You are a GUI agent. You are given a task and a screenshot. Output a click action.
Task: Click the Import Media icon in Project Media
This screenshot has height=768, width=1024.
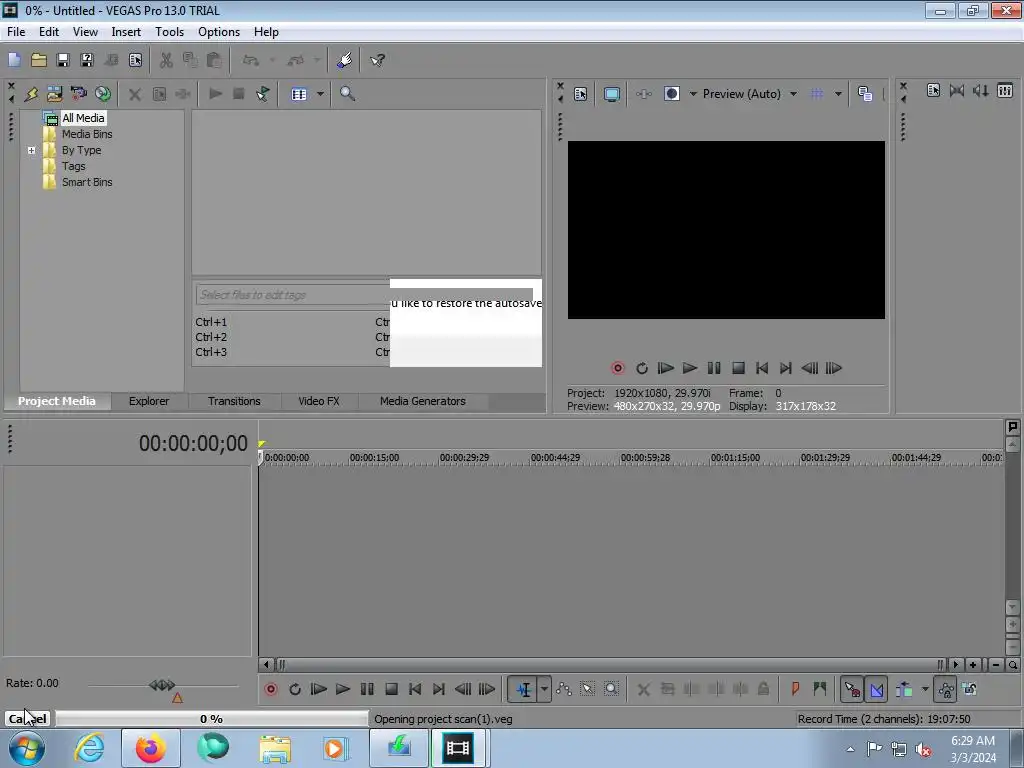tap(54, 94)
